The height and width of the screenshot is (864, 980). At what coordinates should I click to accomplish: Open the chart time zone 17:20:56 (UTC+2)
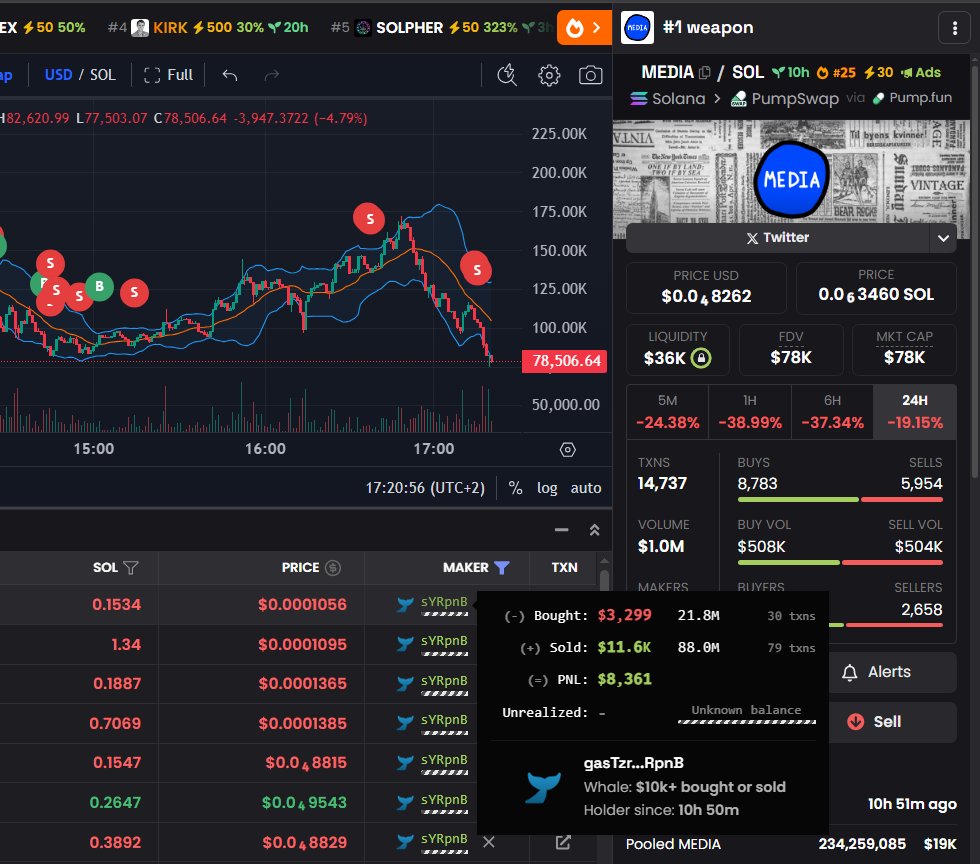point(425,488)
